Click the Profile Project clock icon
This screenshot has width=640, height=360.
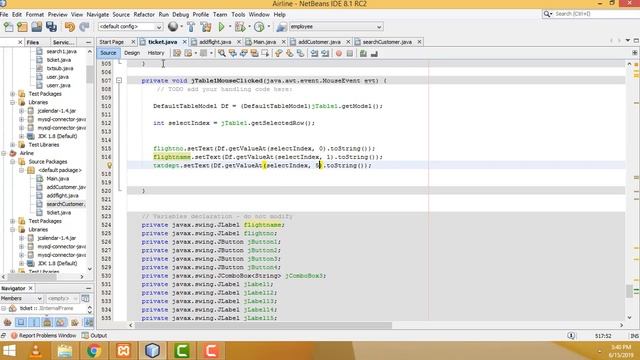tap(259, 27)
